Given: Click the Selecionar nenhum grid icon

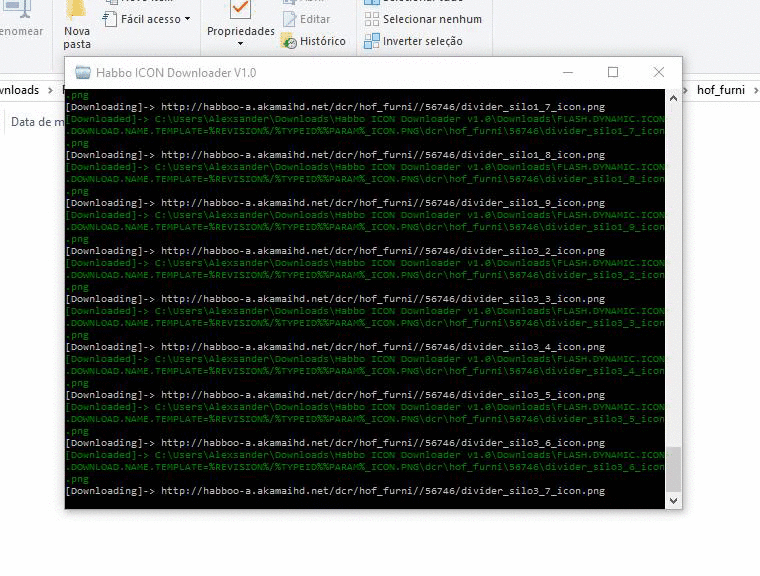Looking at the screenshot, I should (x=372, y=19).
